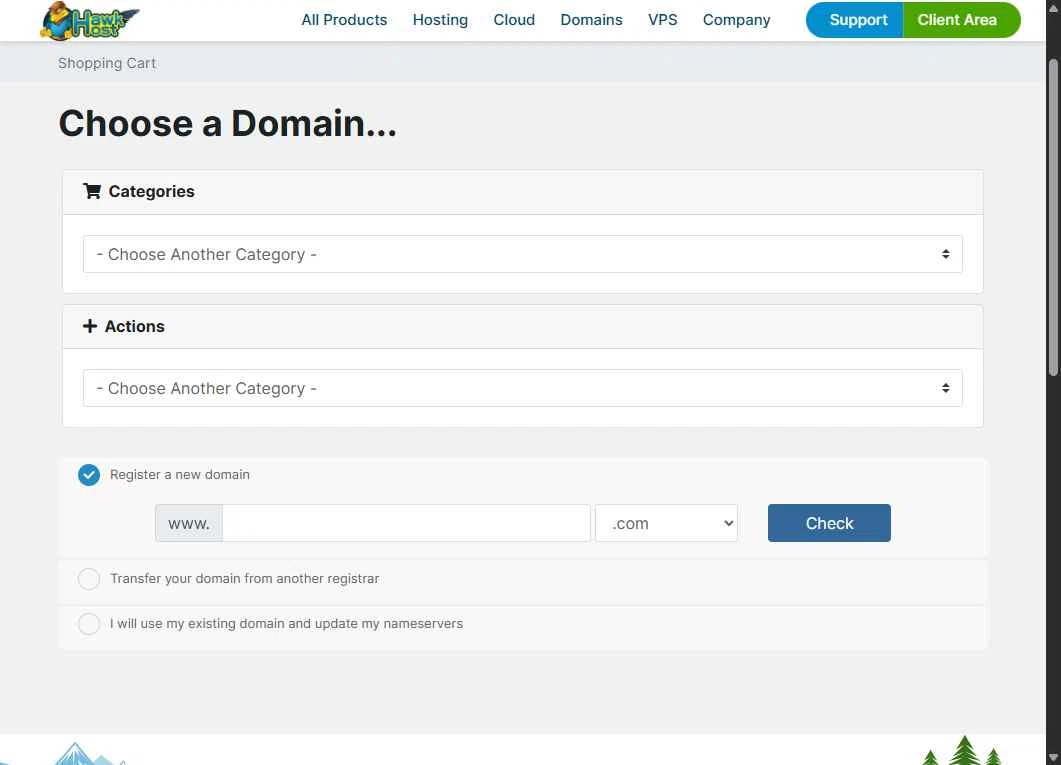Open the .com extension dropdown
Viewport: 1061px width, 765px height.
667,523
